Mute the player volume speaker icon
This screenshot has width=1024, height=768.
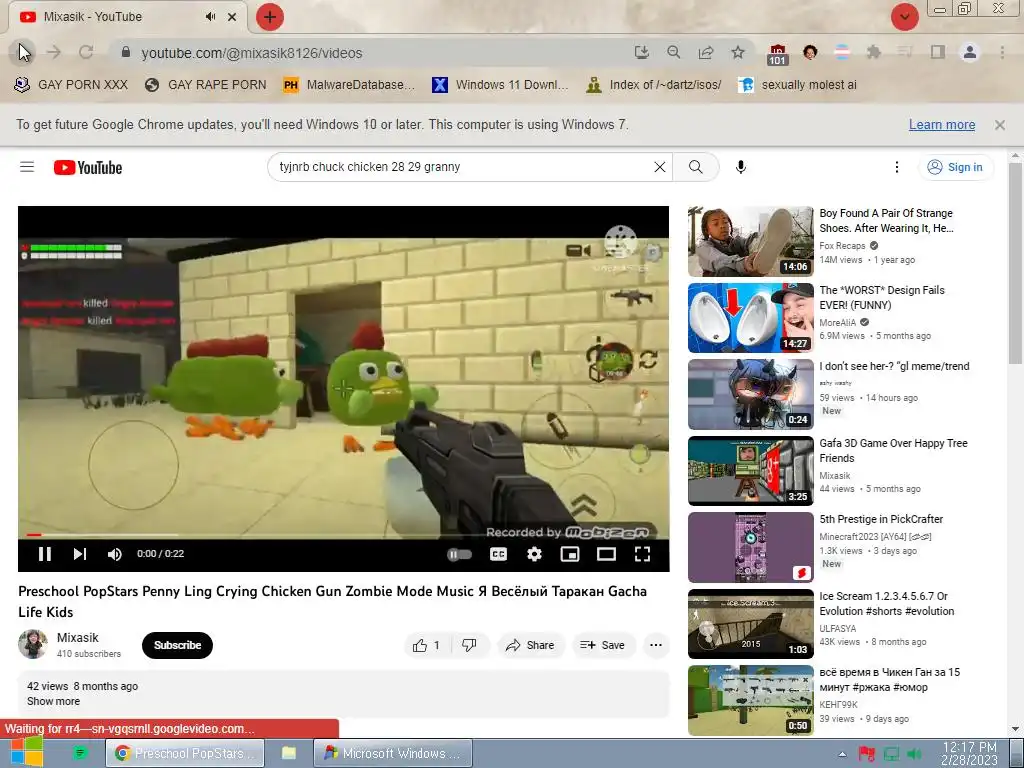(114, 554)
